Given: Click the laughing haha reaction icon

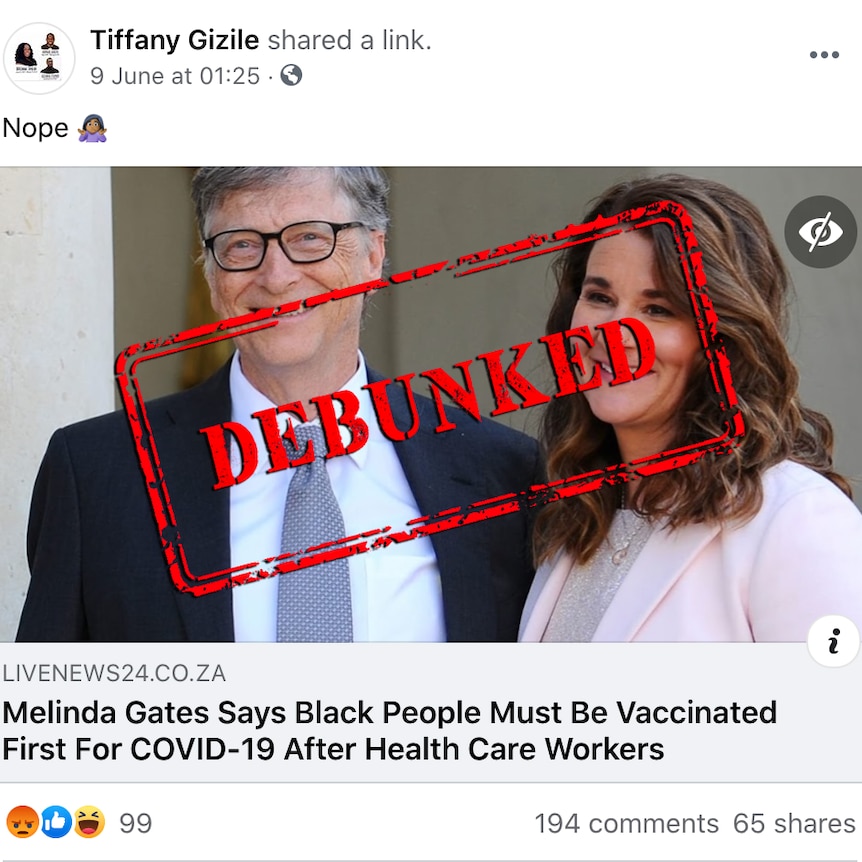Looking at the screenshot, I should 89,822.
